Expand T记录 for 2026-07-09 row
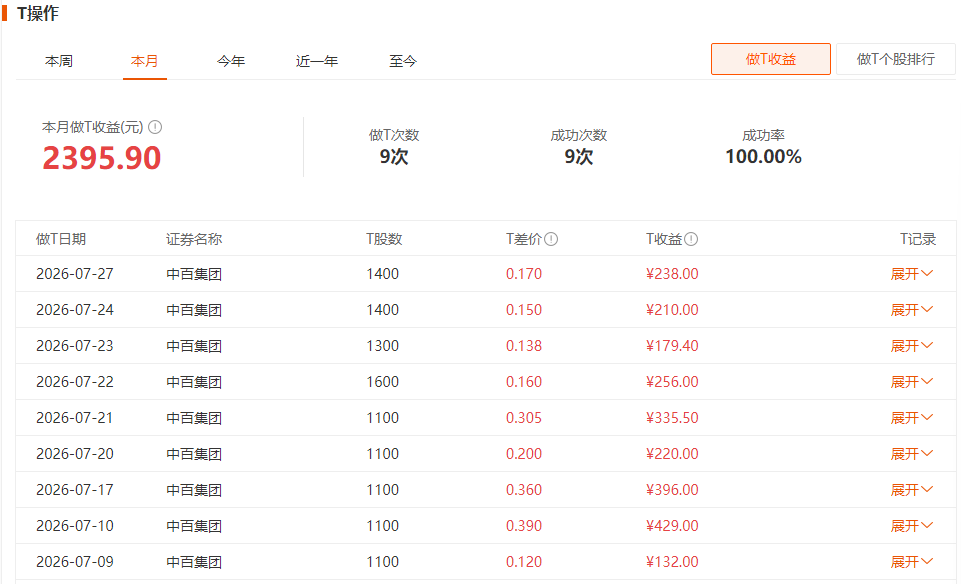Image resolution: width=961 pixels, height=584 pixels. [911, 562]
